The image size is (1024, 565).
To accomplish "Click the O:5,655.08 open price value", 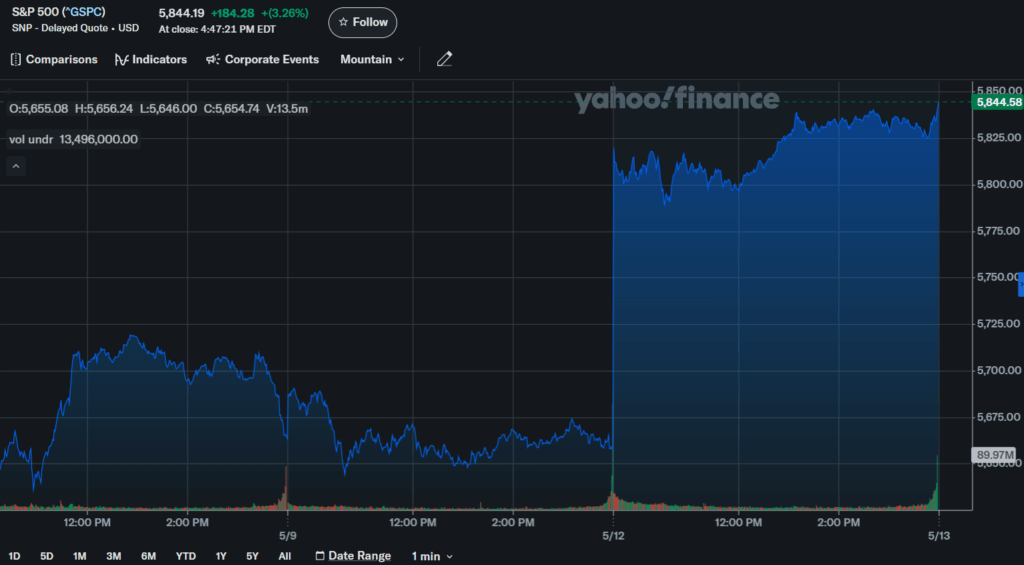I will coord(39,108).
